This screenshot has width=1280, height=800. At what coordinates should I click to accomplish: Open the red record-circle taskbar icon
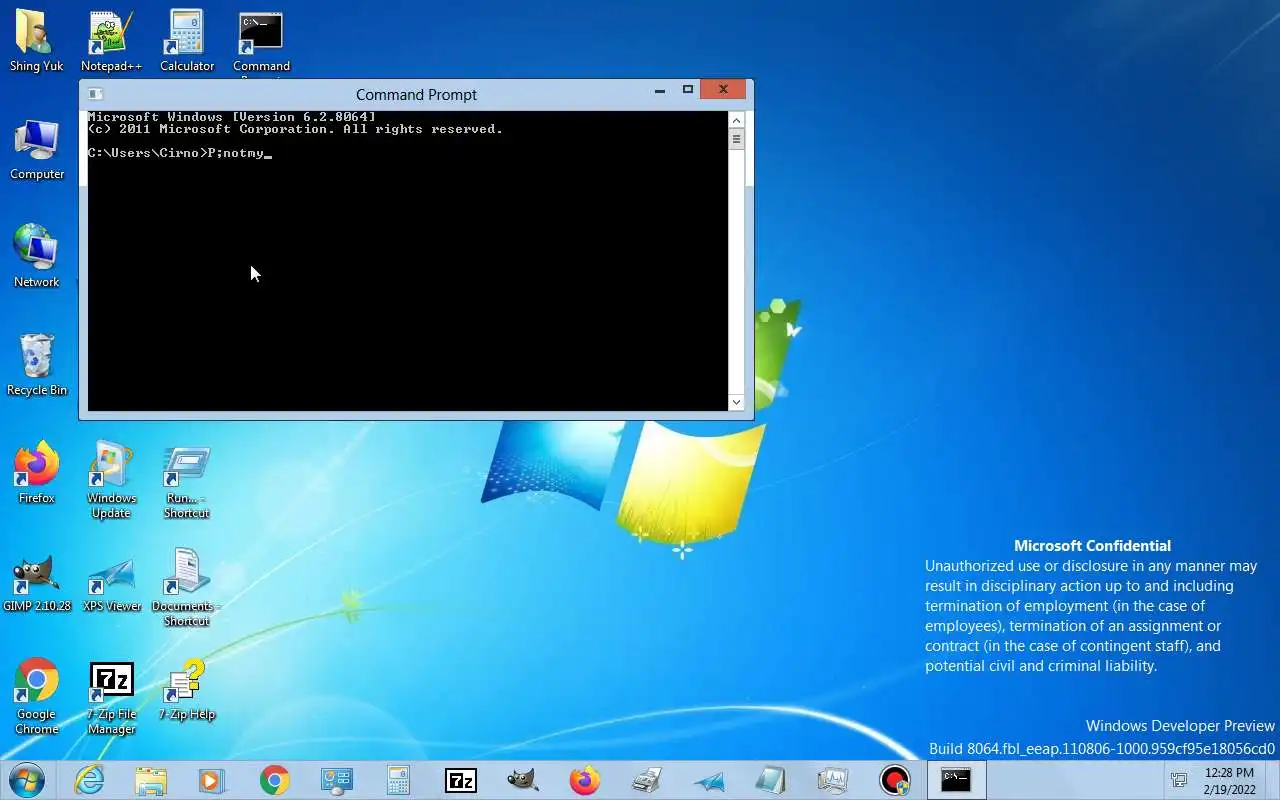coord(894,780)
